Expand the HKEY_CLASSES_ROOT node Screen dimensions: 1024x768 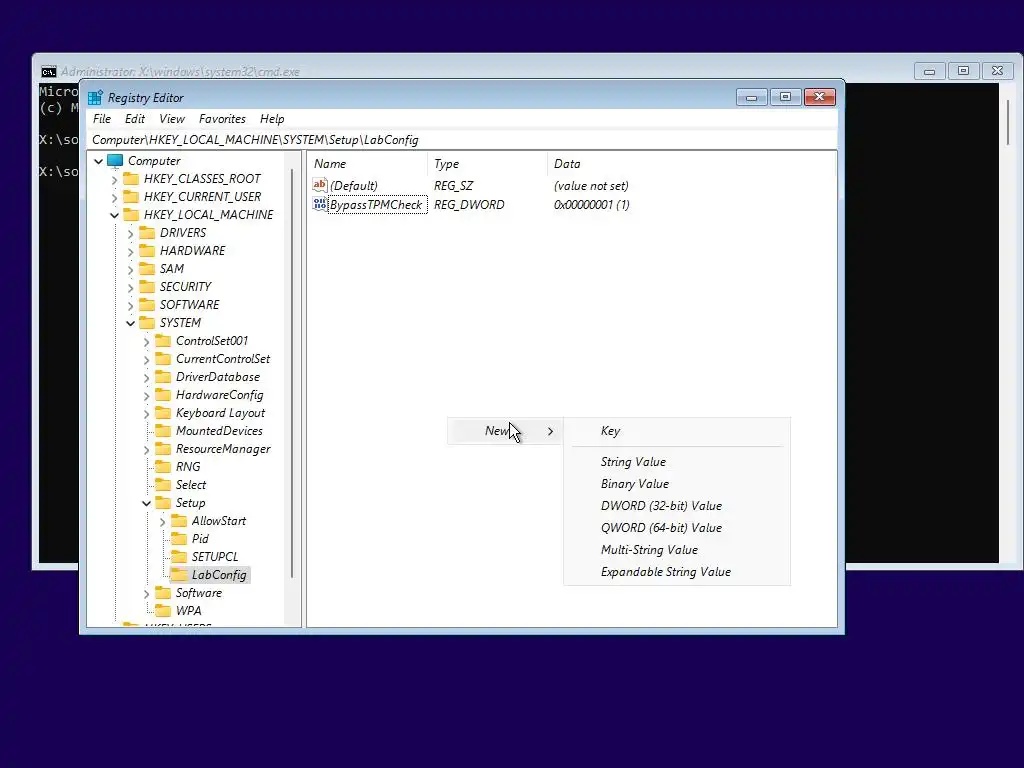114,179
